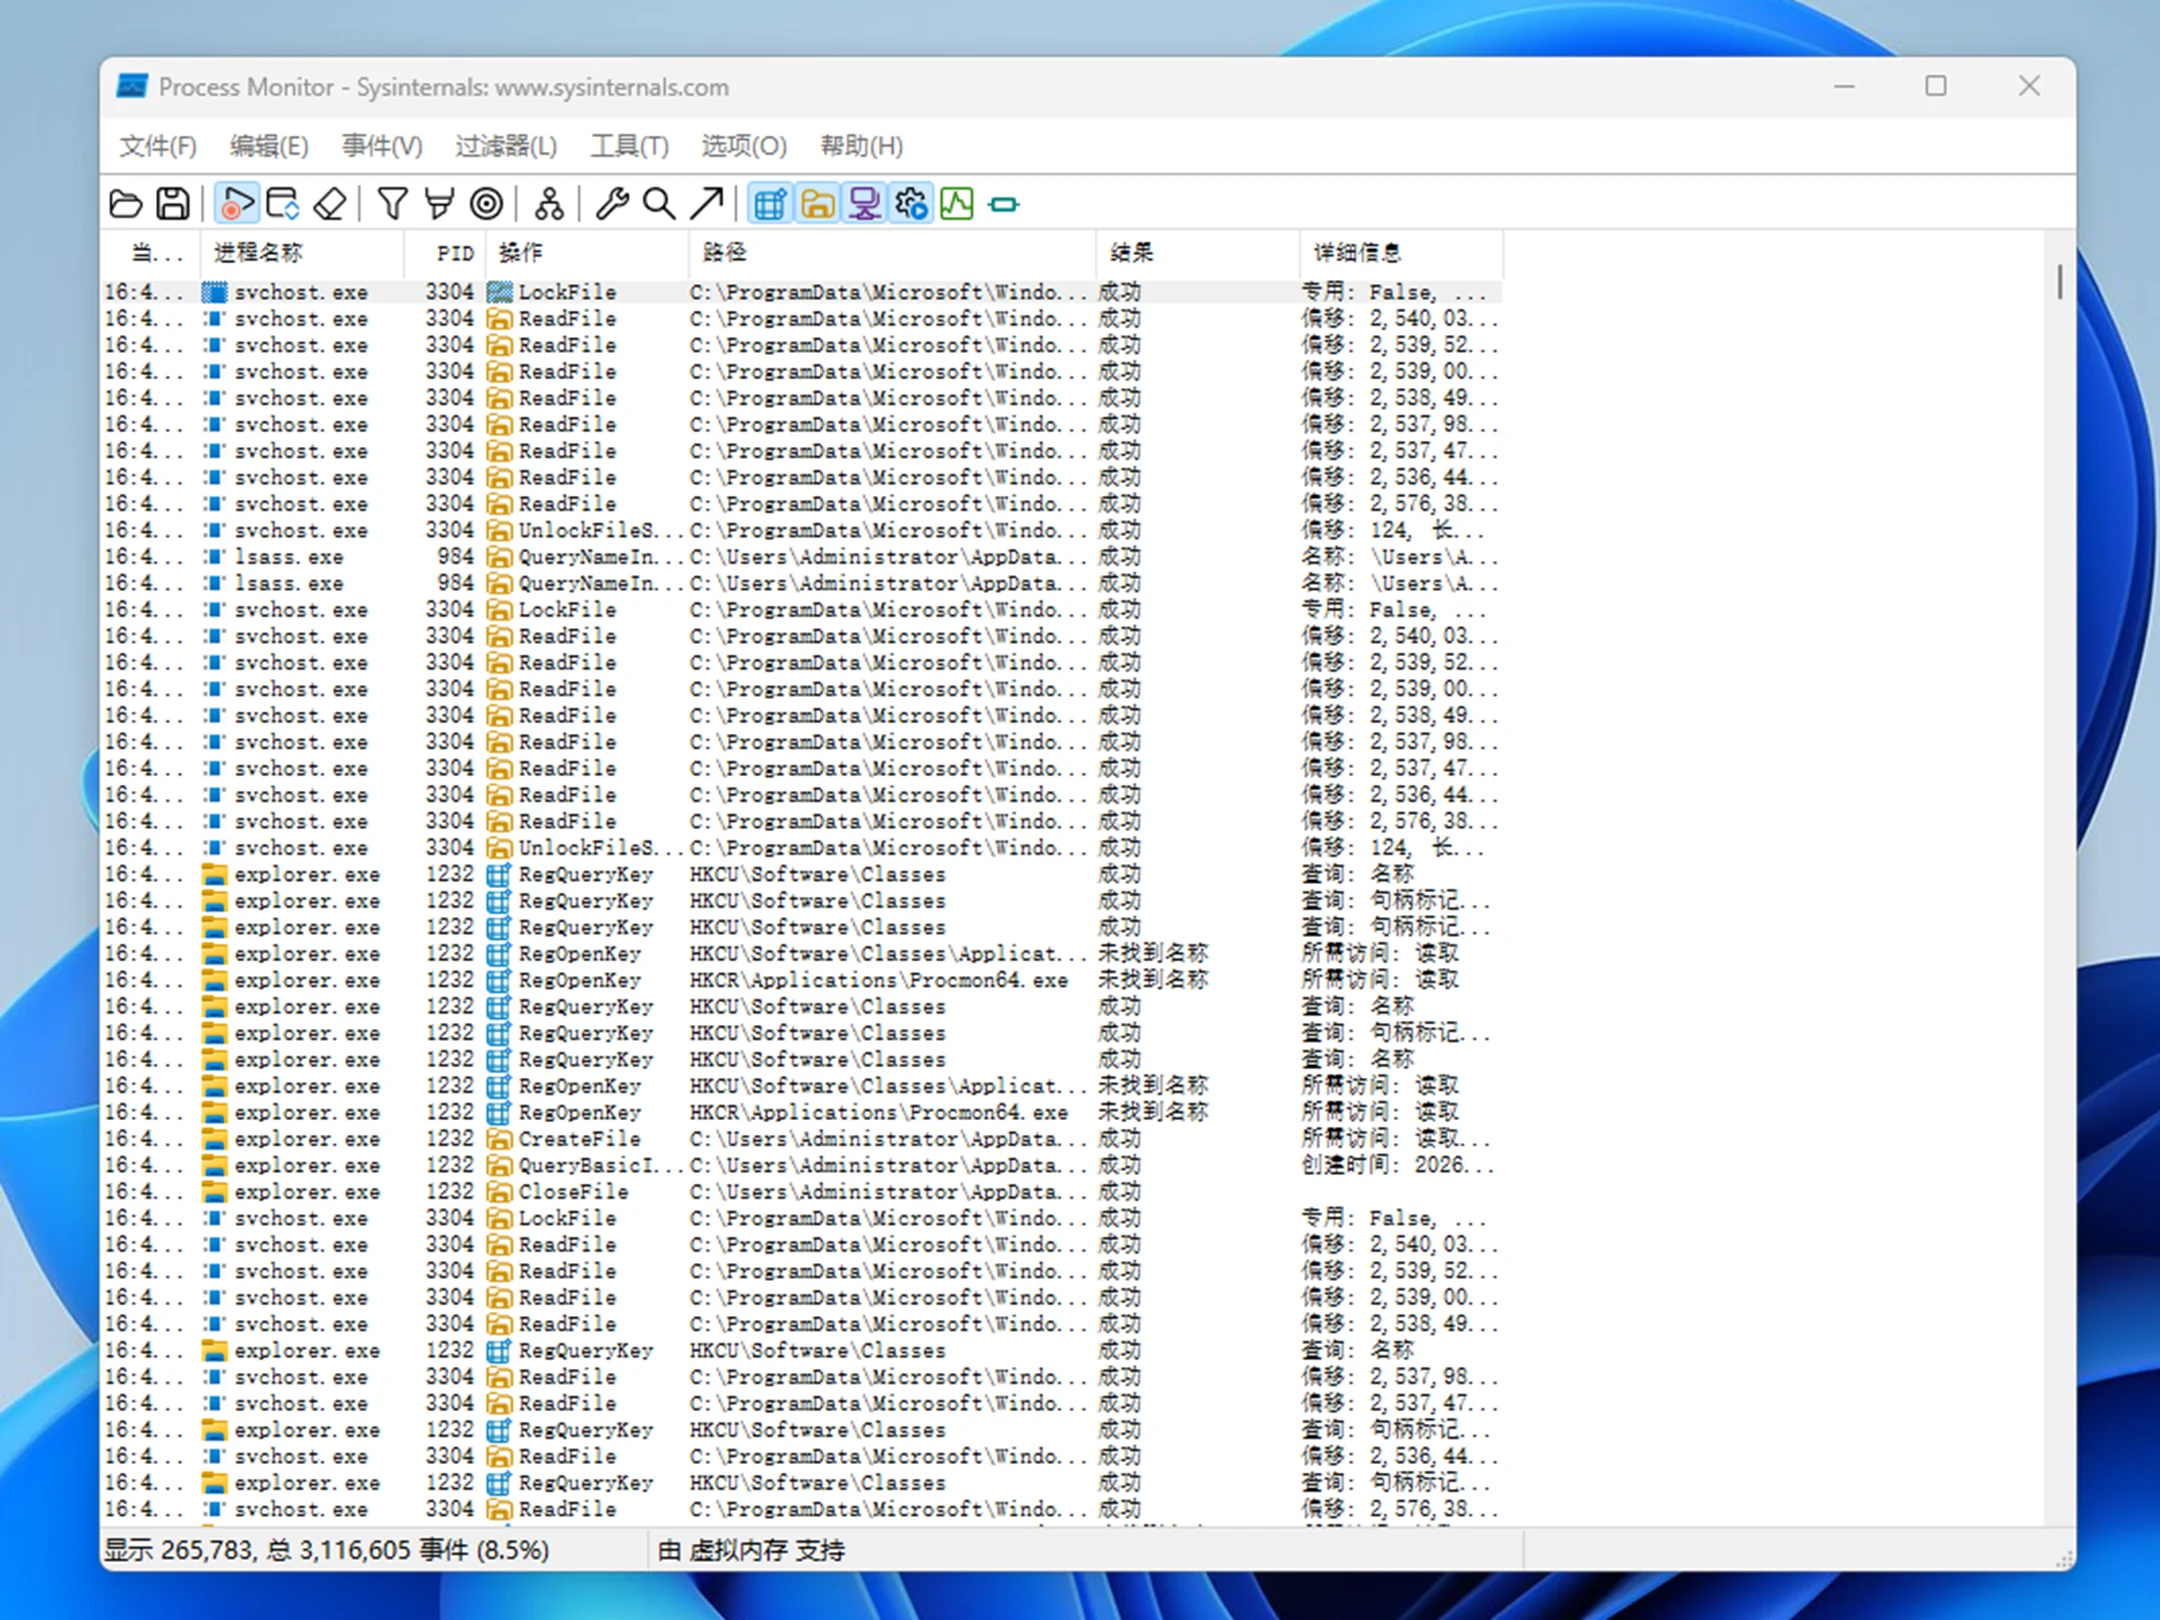Toggle Show Network Activity
The image size is (2160, 1620).
(863, 204)
